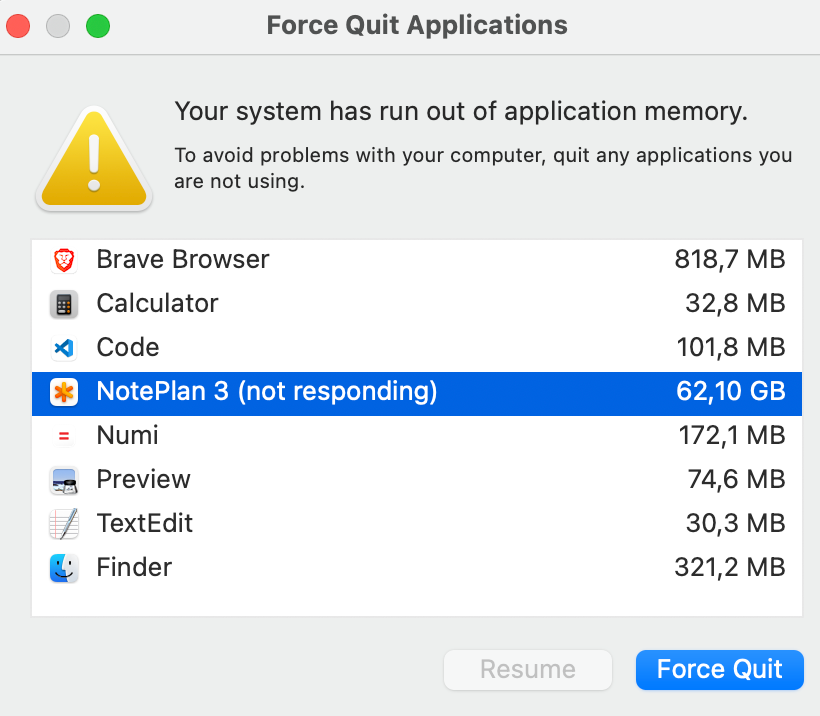Click the 818,7 MB memory value
820x716 pixels.
coord(730,259)
